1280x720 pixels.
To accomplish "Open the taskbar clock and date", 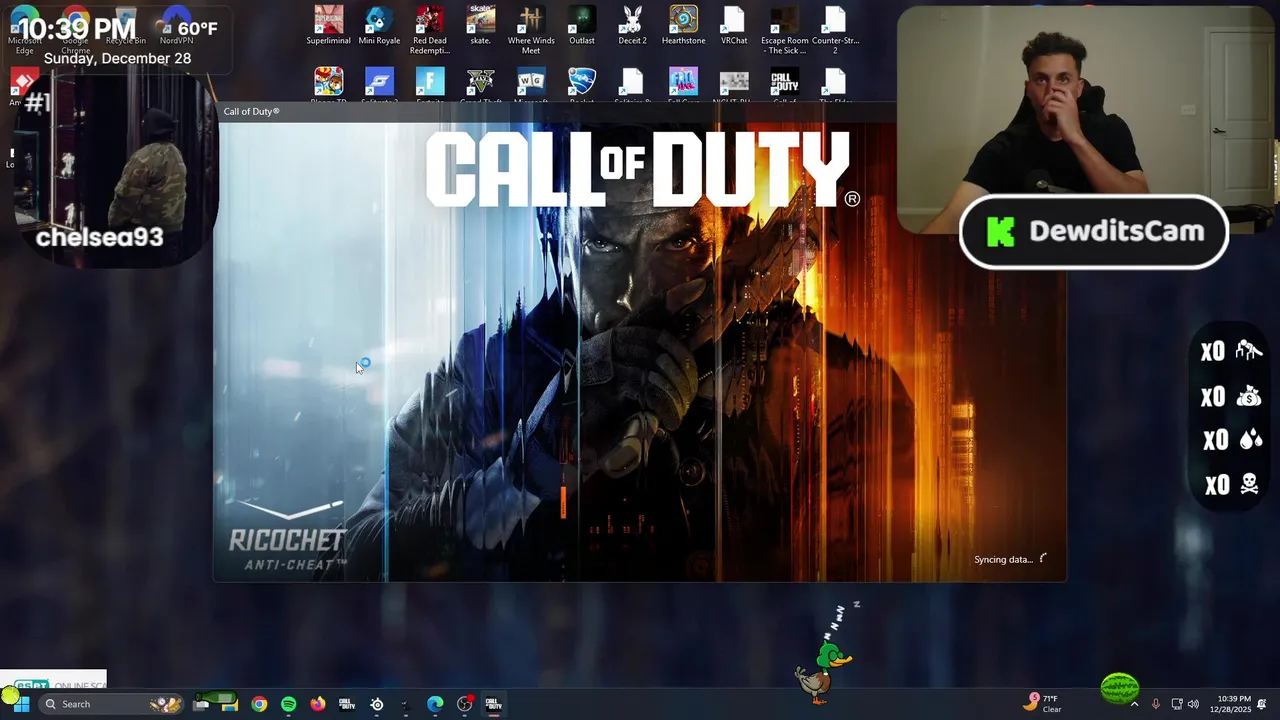I will click(1230, 704).
